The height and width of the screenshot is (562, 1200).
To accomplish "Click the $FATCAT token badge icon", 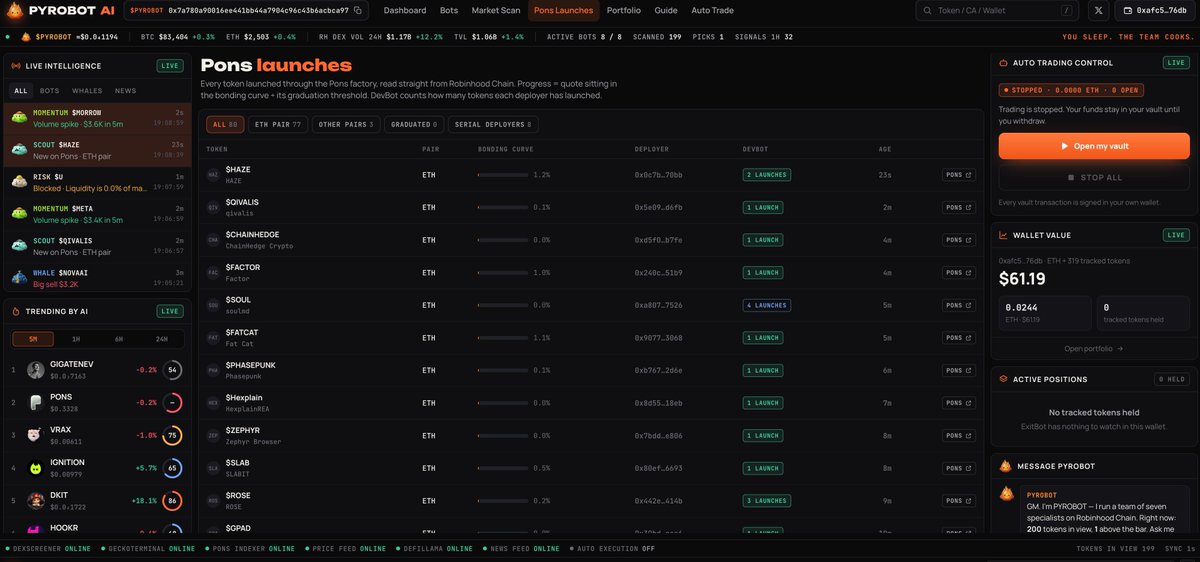I will click(x=213, y=338).
